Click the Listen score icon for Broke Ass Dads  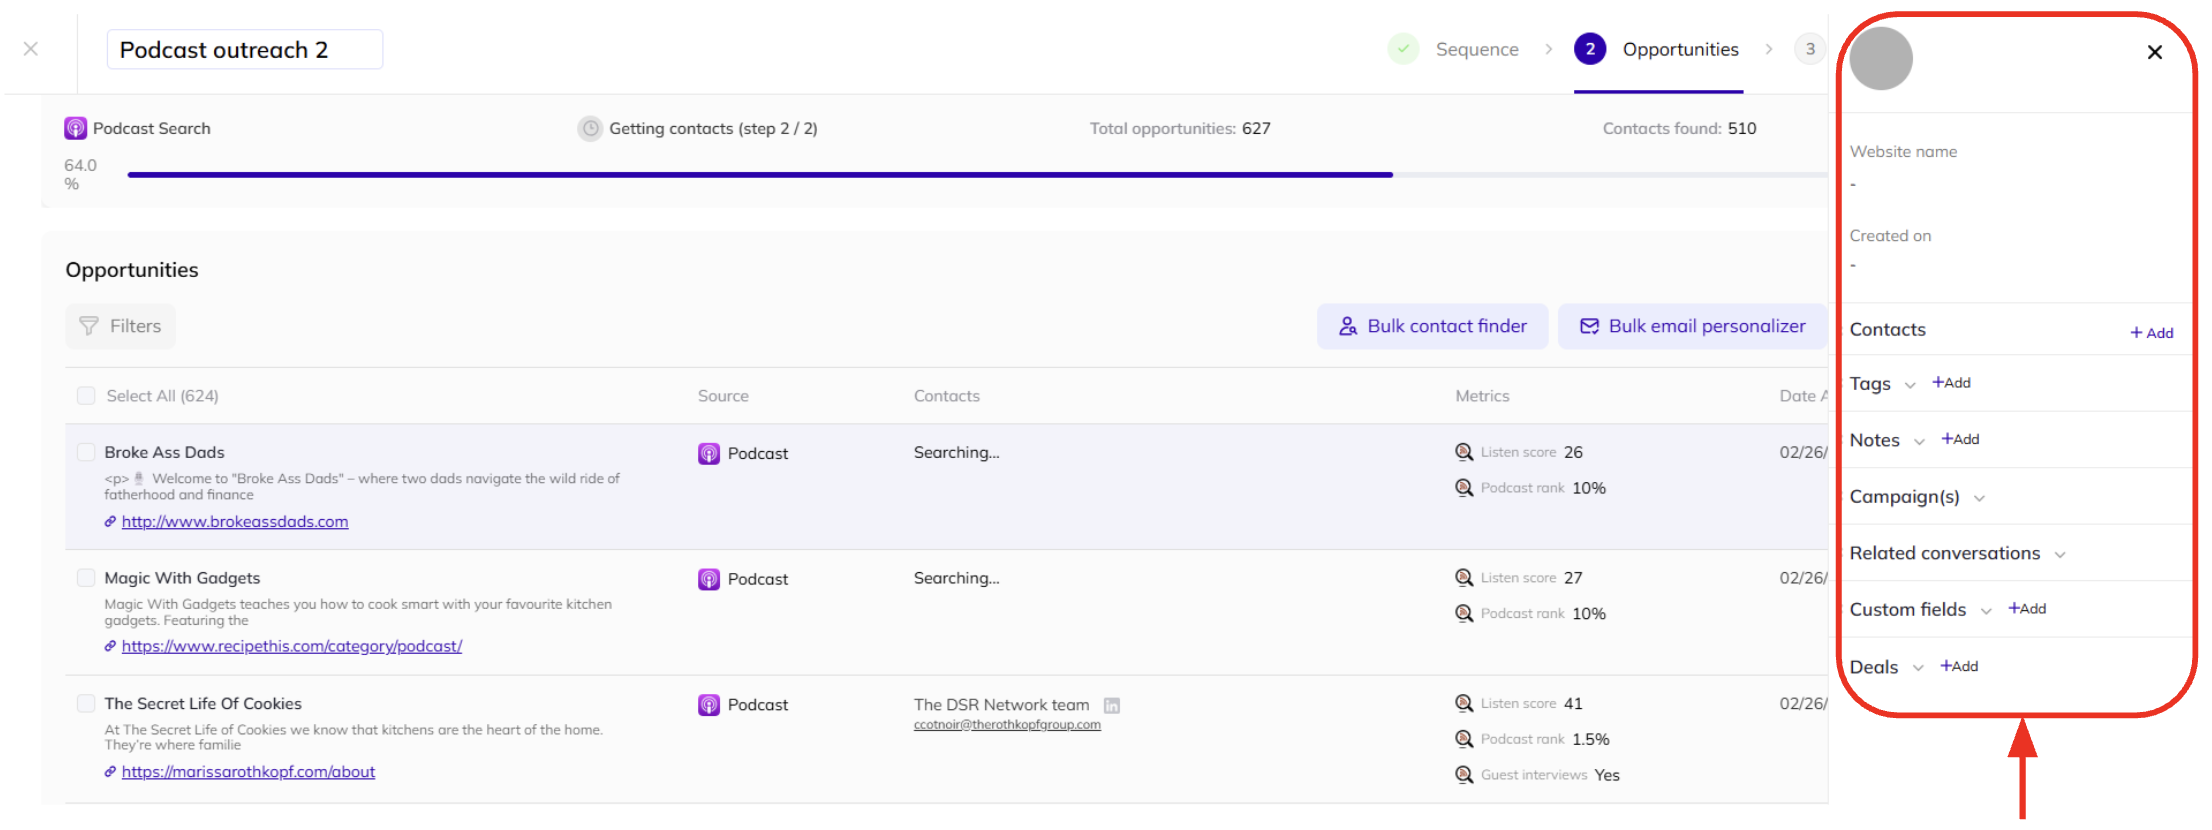[1464, 452]
